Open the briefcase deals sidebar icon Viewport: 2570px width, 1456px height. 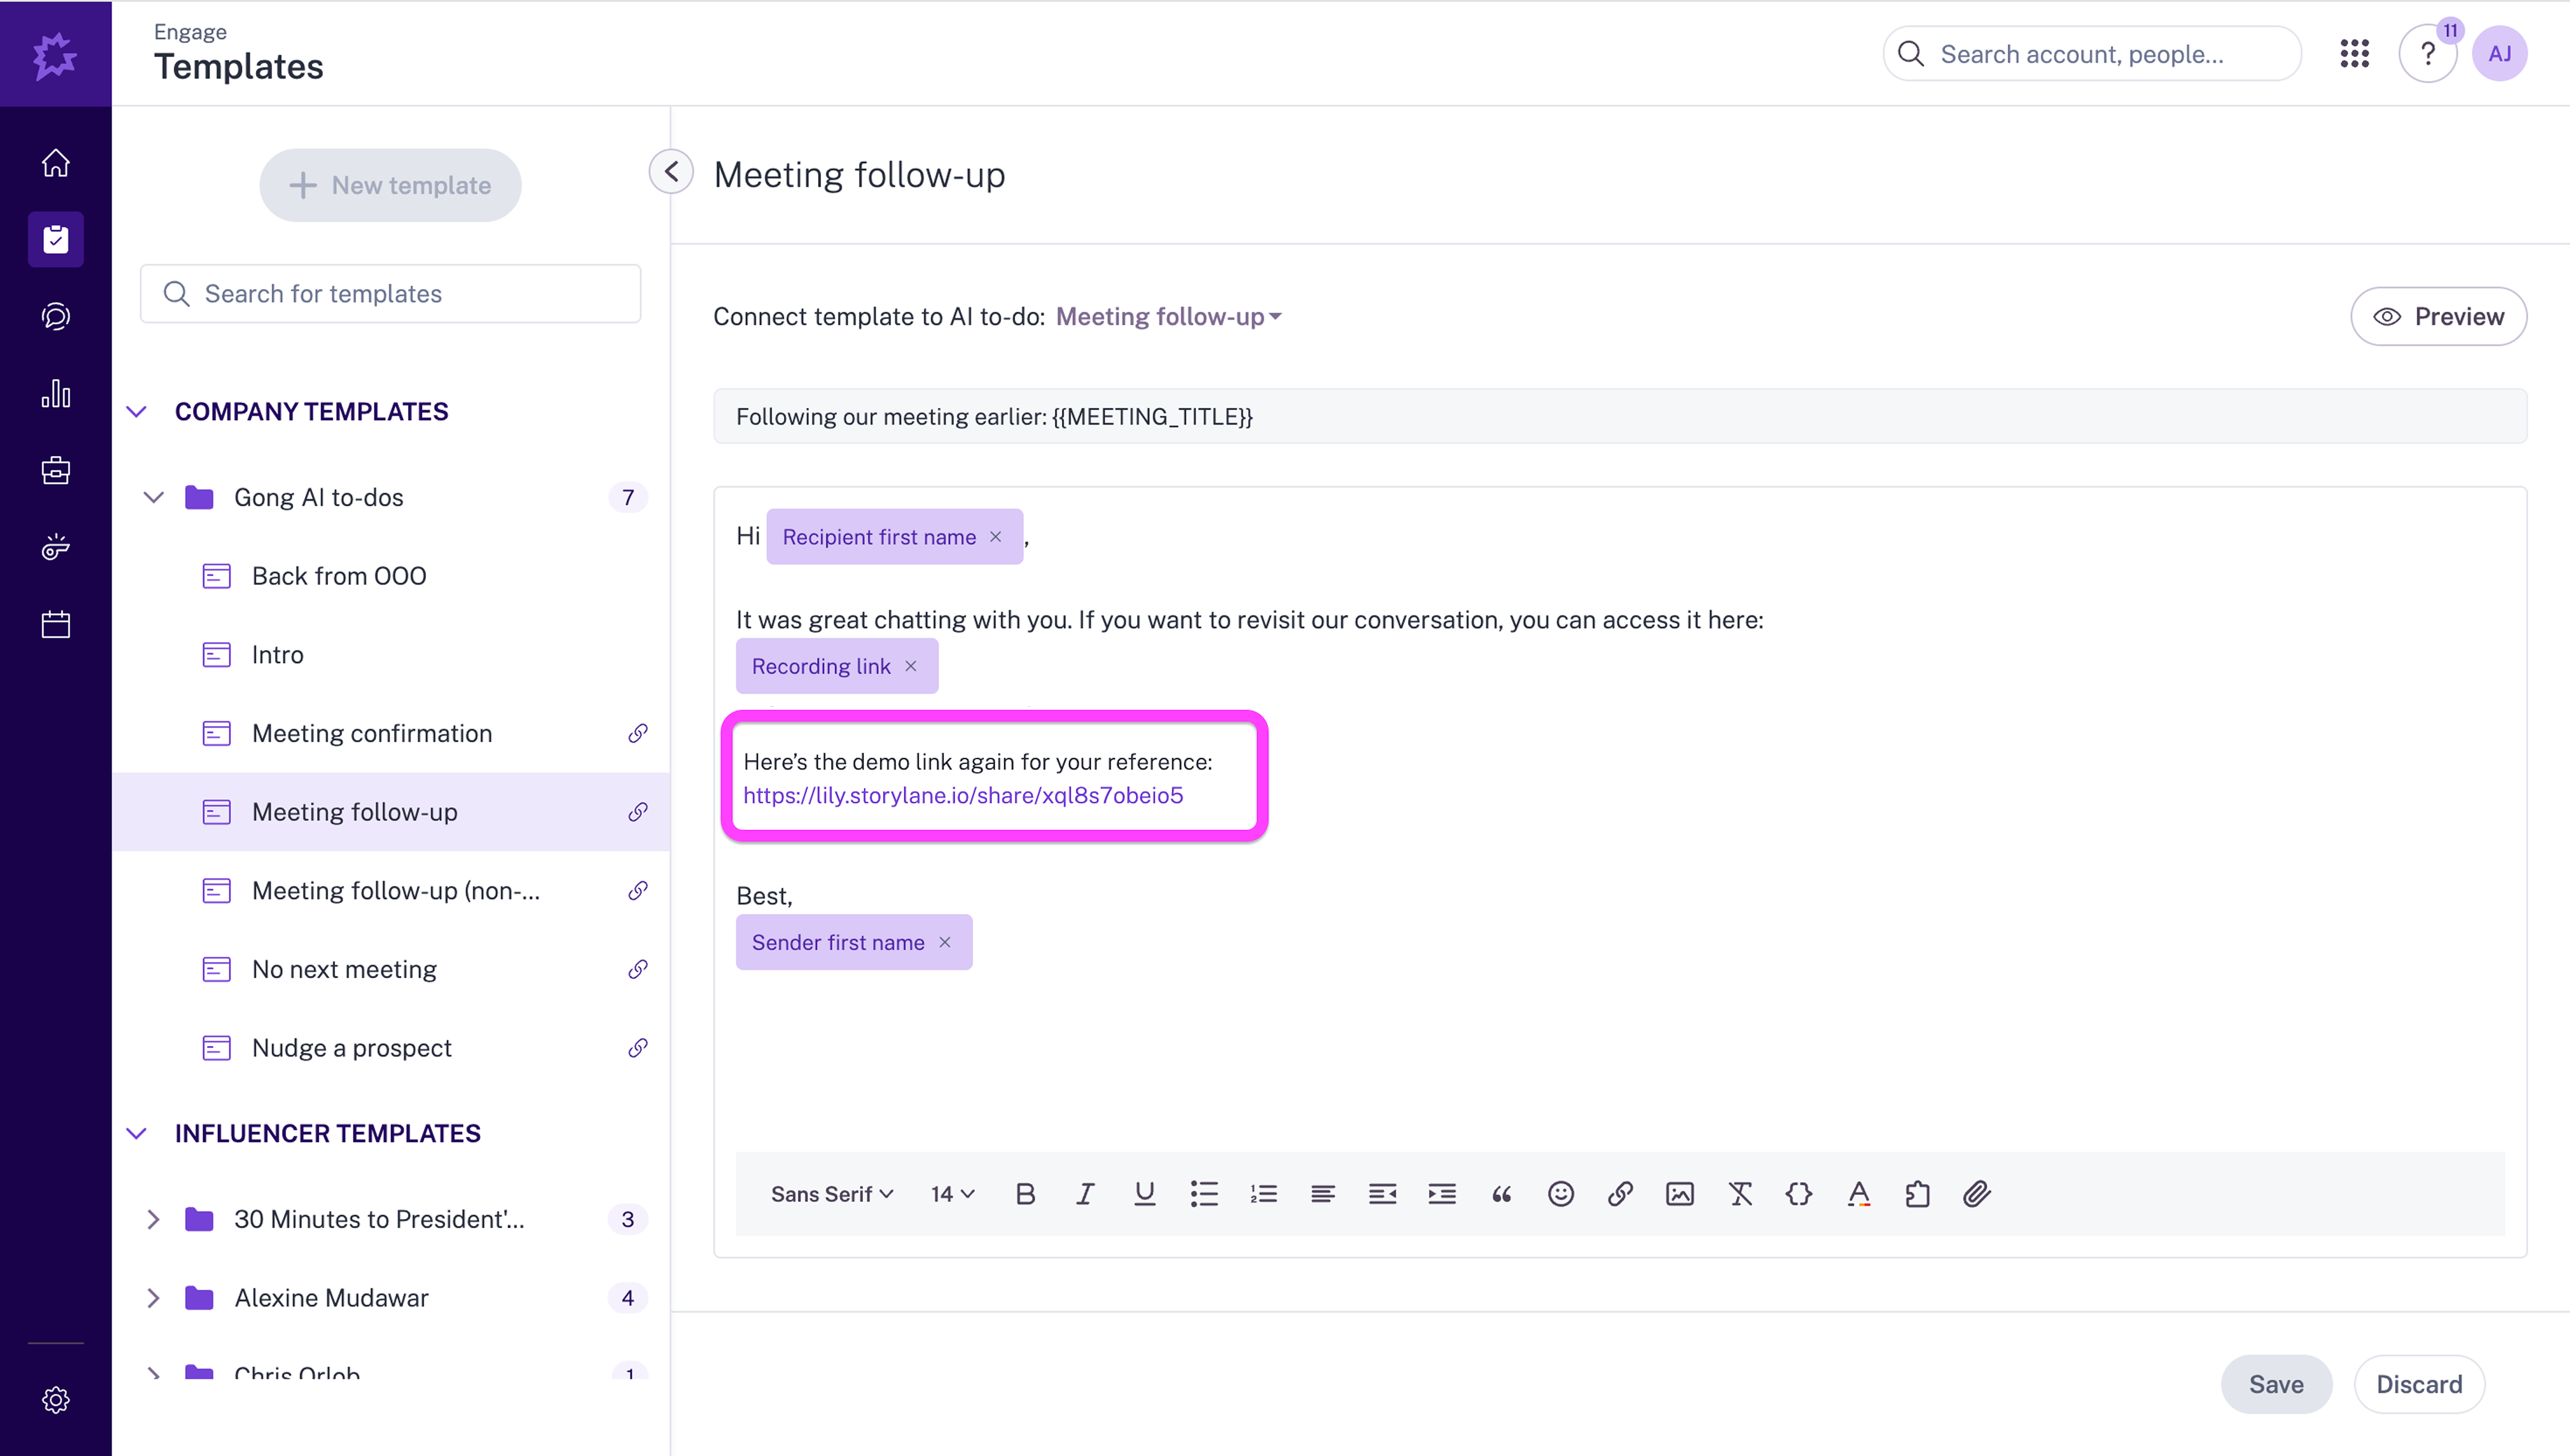[56, 470]
